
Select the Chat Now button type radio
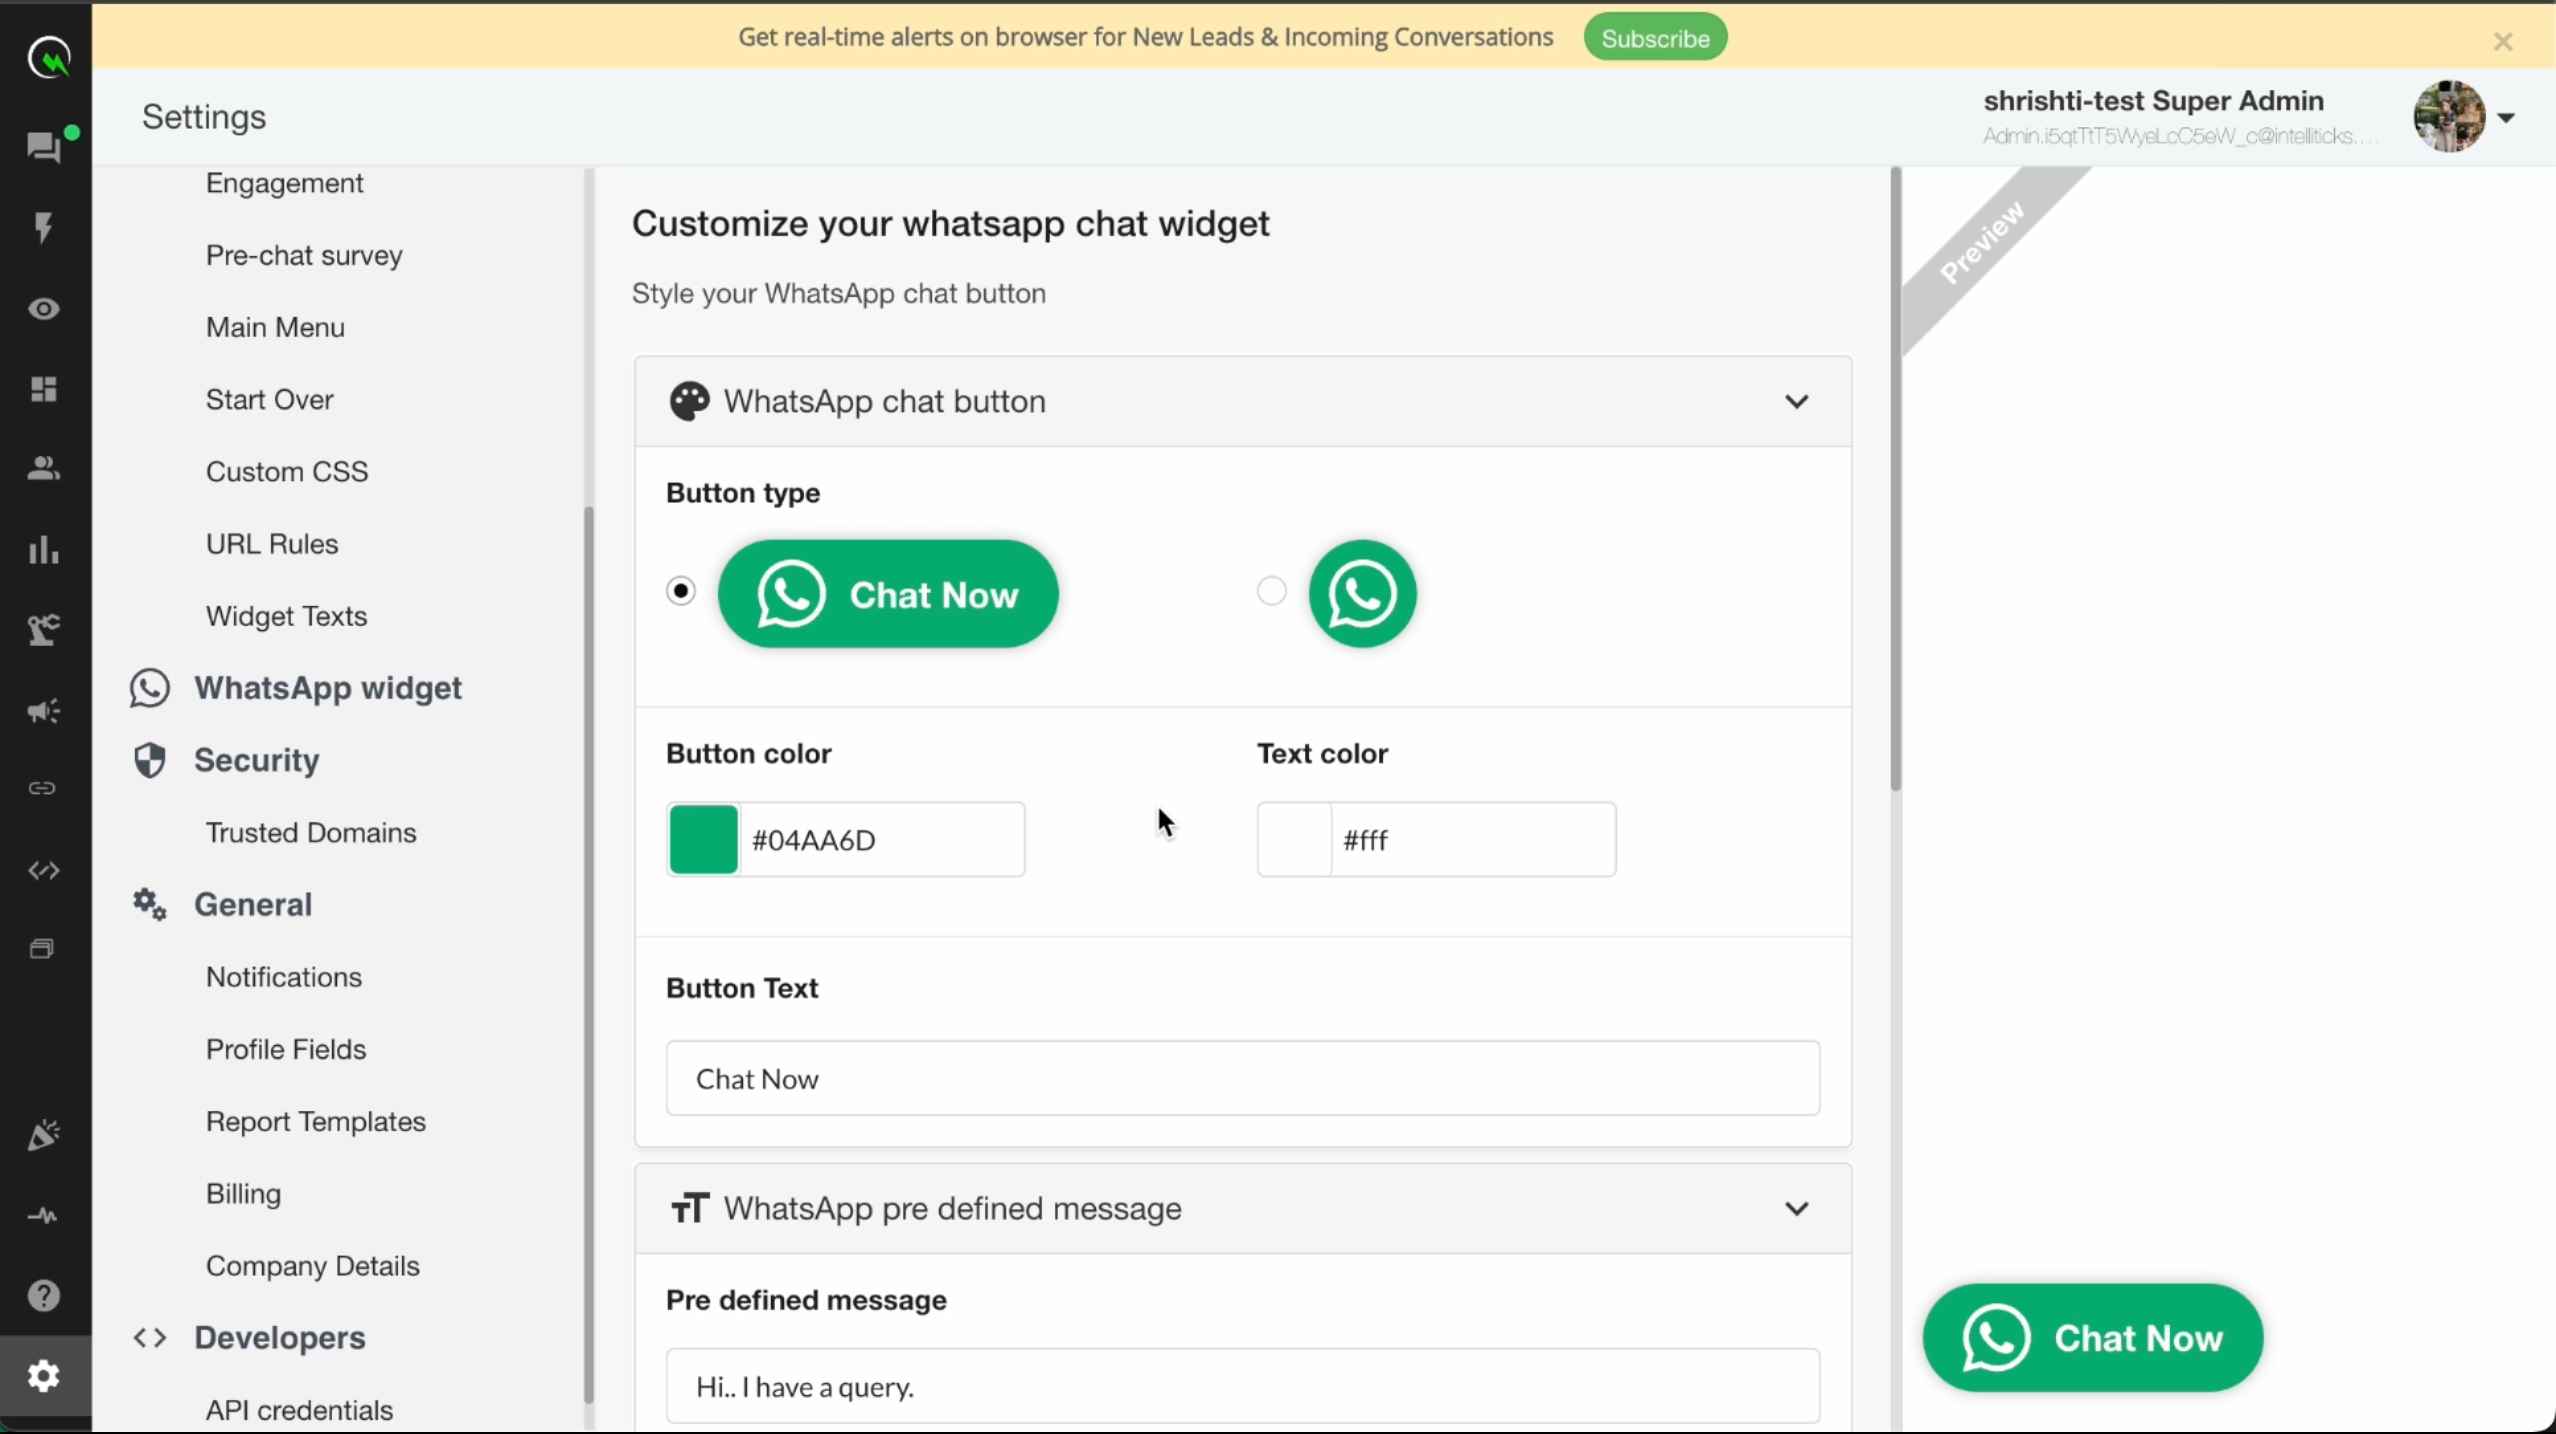point(681,591)
